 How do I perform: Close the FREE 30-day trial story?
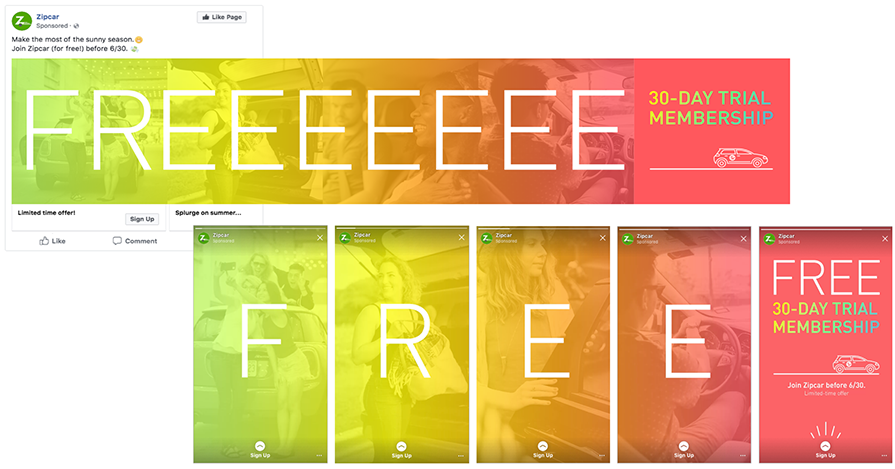pos(885,238)
